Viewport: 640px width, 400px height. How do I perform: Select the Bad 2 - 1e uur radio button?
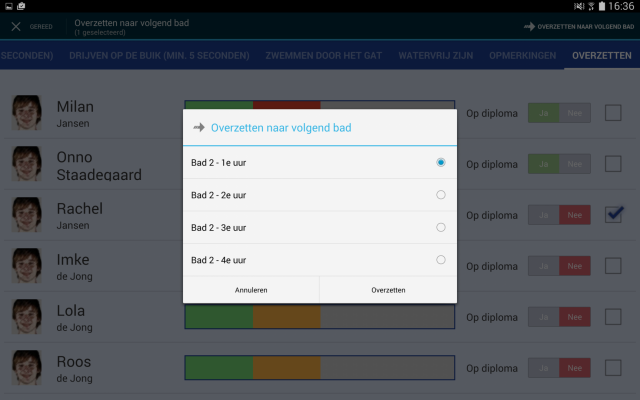point(440,162)
